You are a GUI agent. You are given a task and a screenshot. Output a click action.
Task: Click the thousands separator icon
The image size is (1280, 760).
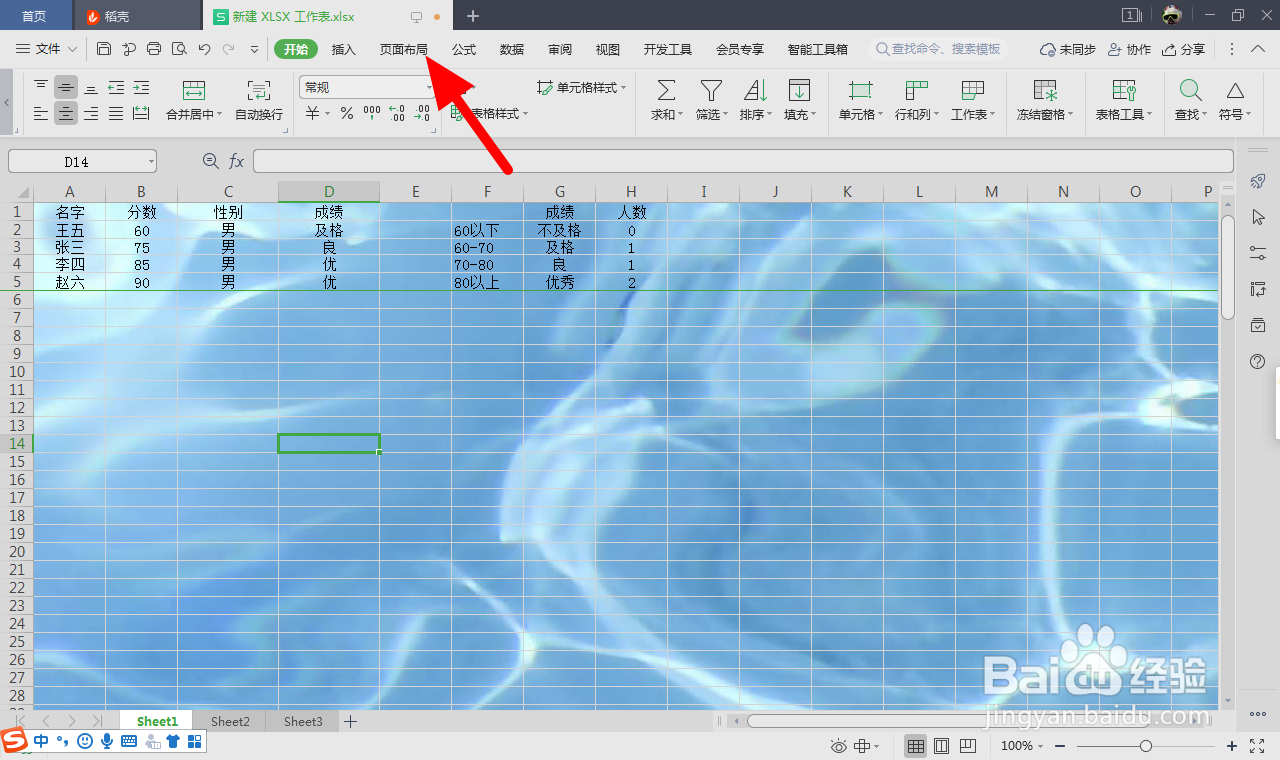372,113
